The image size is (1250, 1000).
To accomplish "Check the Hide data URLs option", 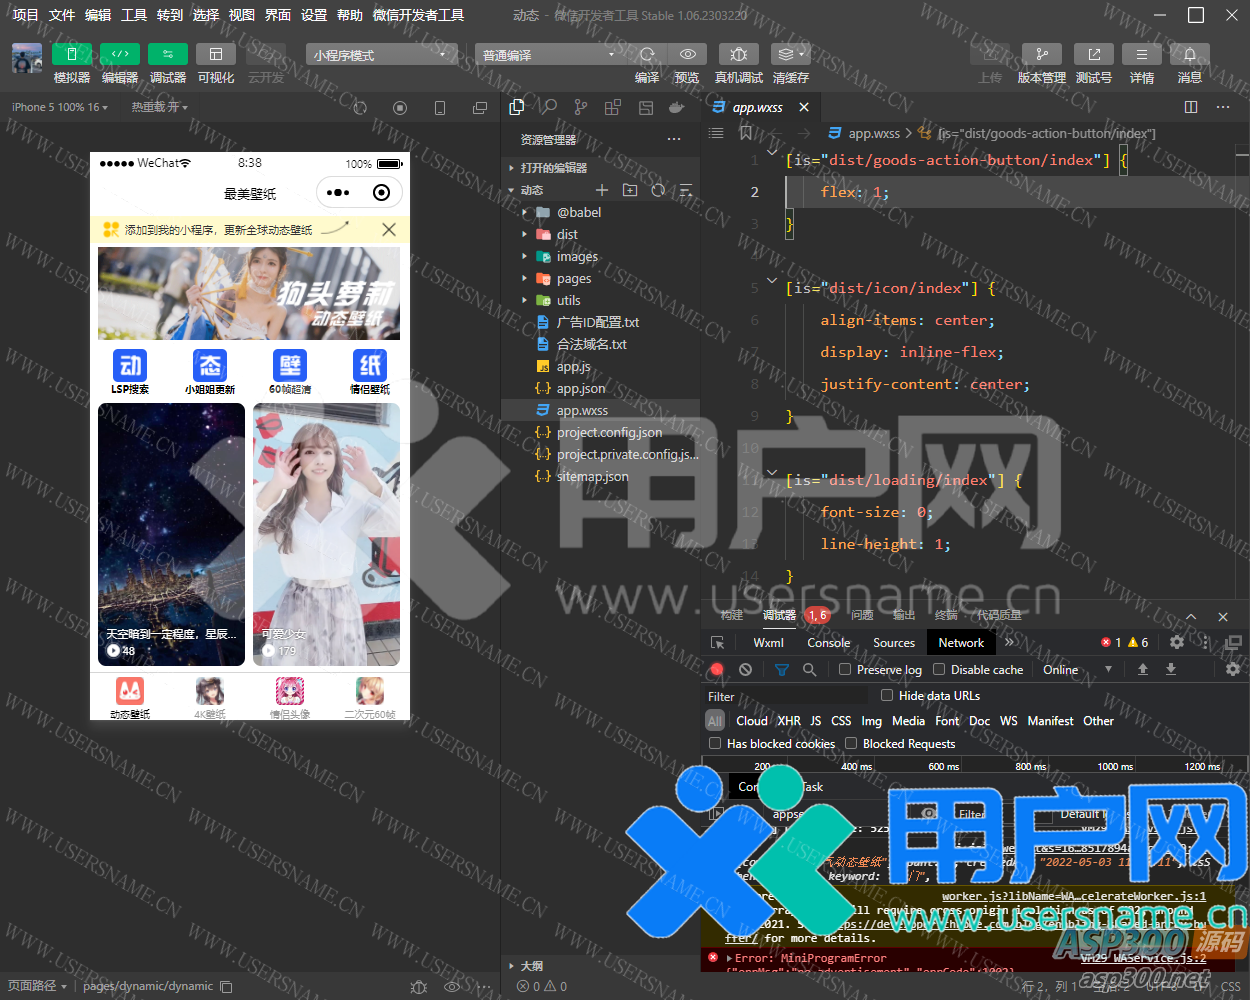I will [887, 696].
